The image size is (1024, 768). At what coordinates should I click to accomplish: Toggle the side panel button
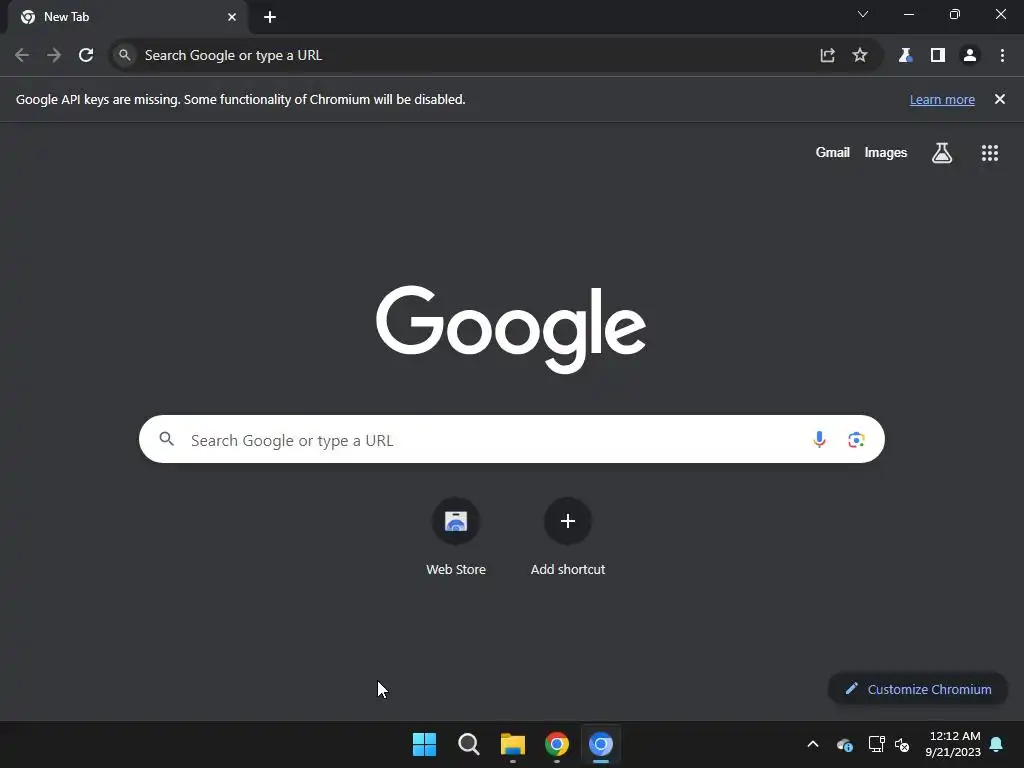[x=938, y=56]
